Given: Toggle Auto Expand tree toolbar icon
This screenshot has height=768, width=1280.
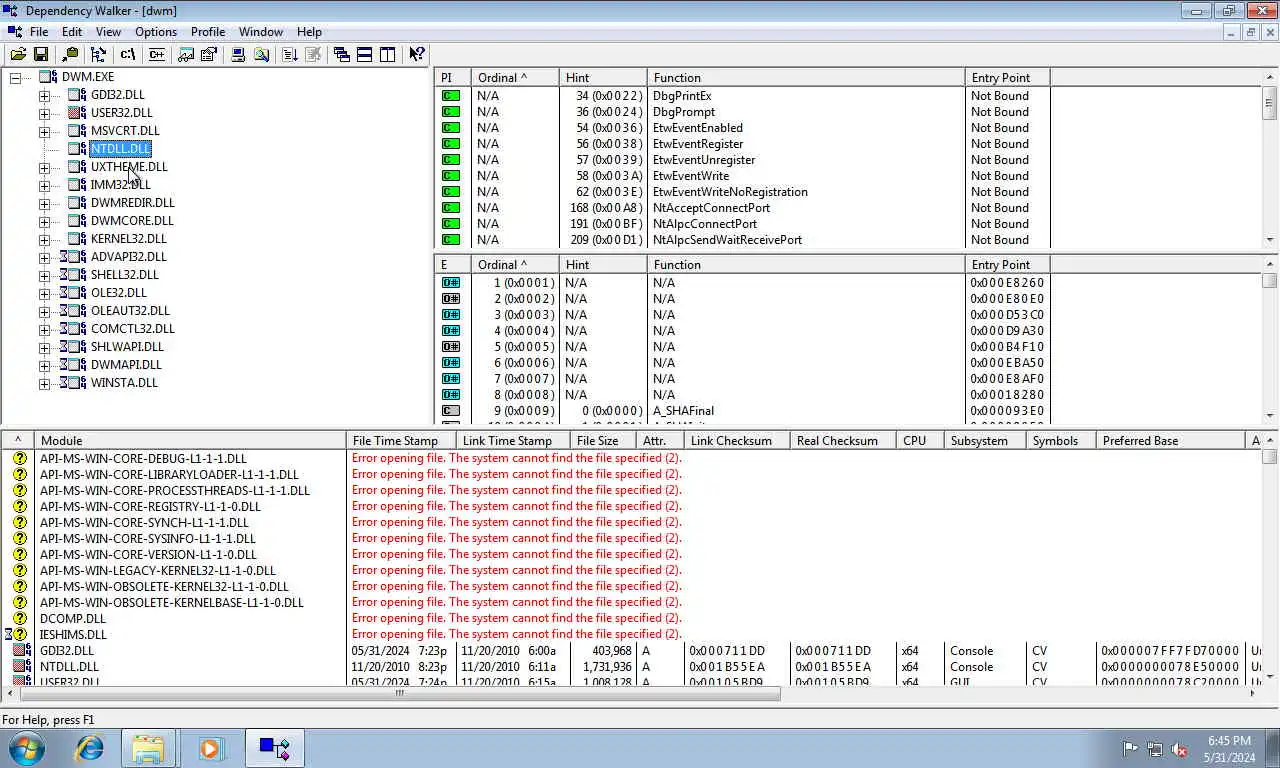Looking at the screenshot, I should [x=98, y=55].
